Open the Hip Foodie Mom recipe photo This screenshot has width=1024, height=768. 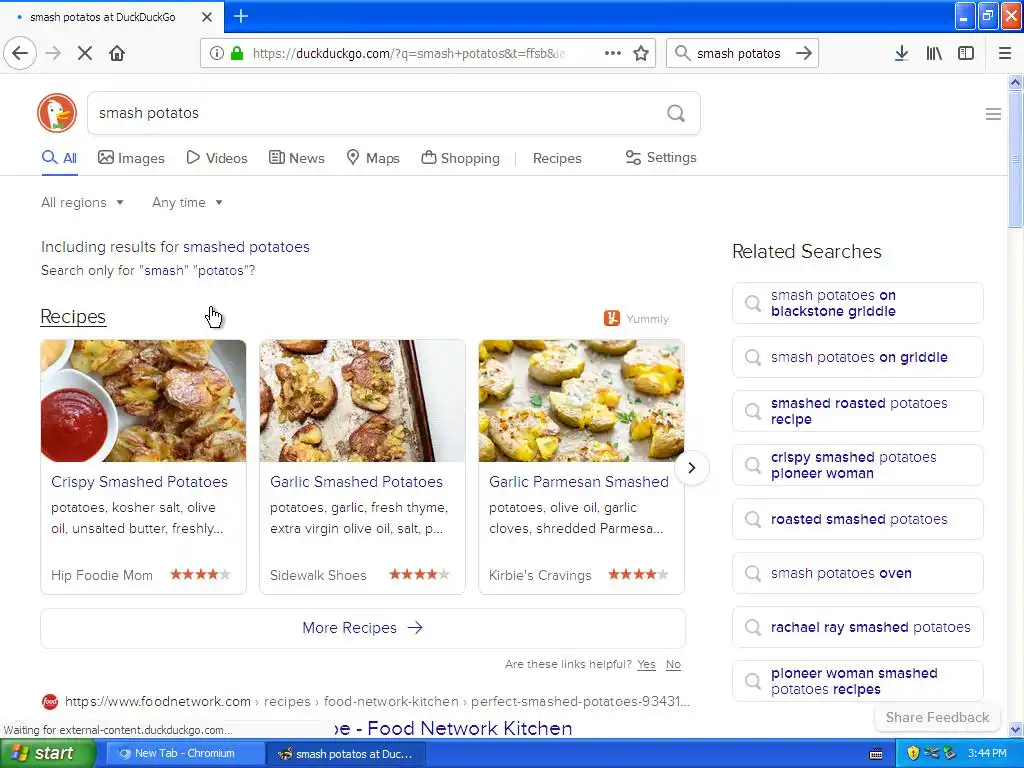click(143, 400)
